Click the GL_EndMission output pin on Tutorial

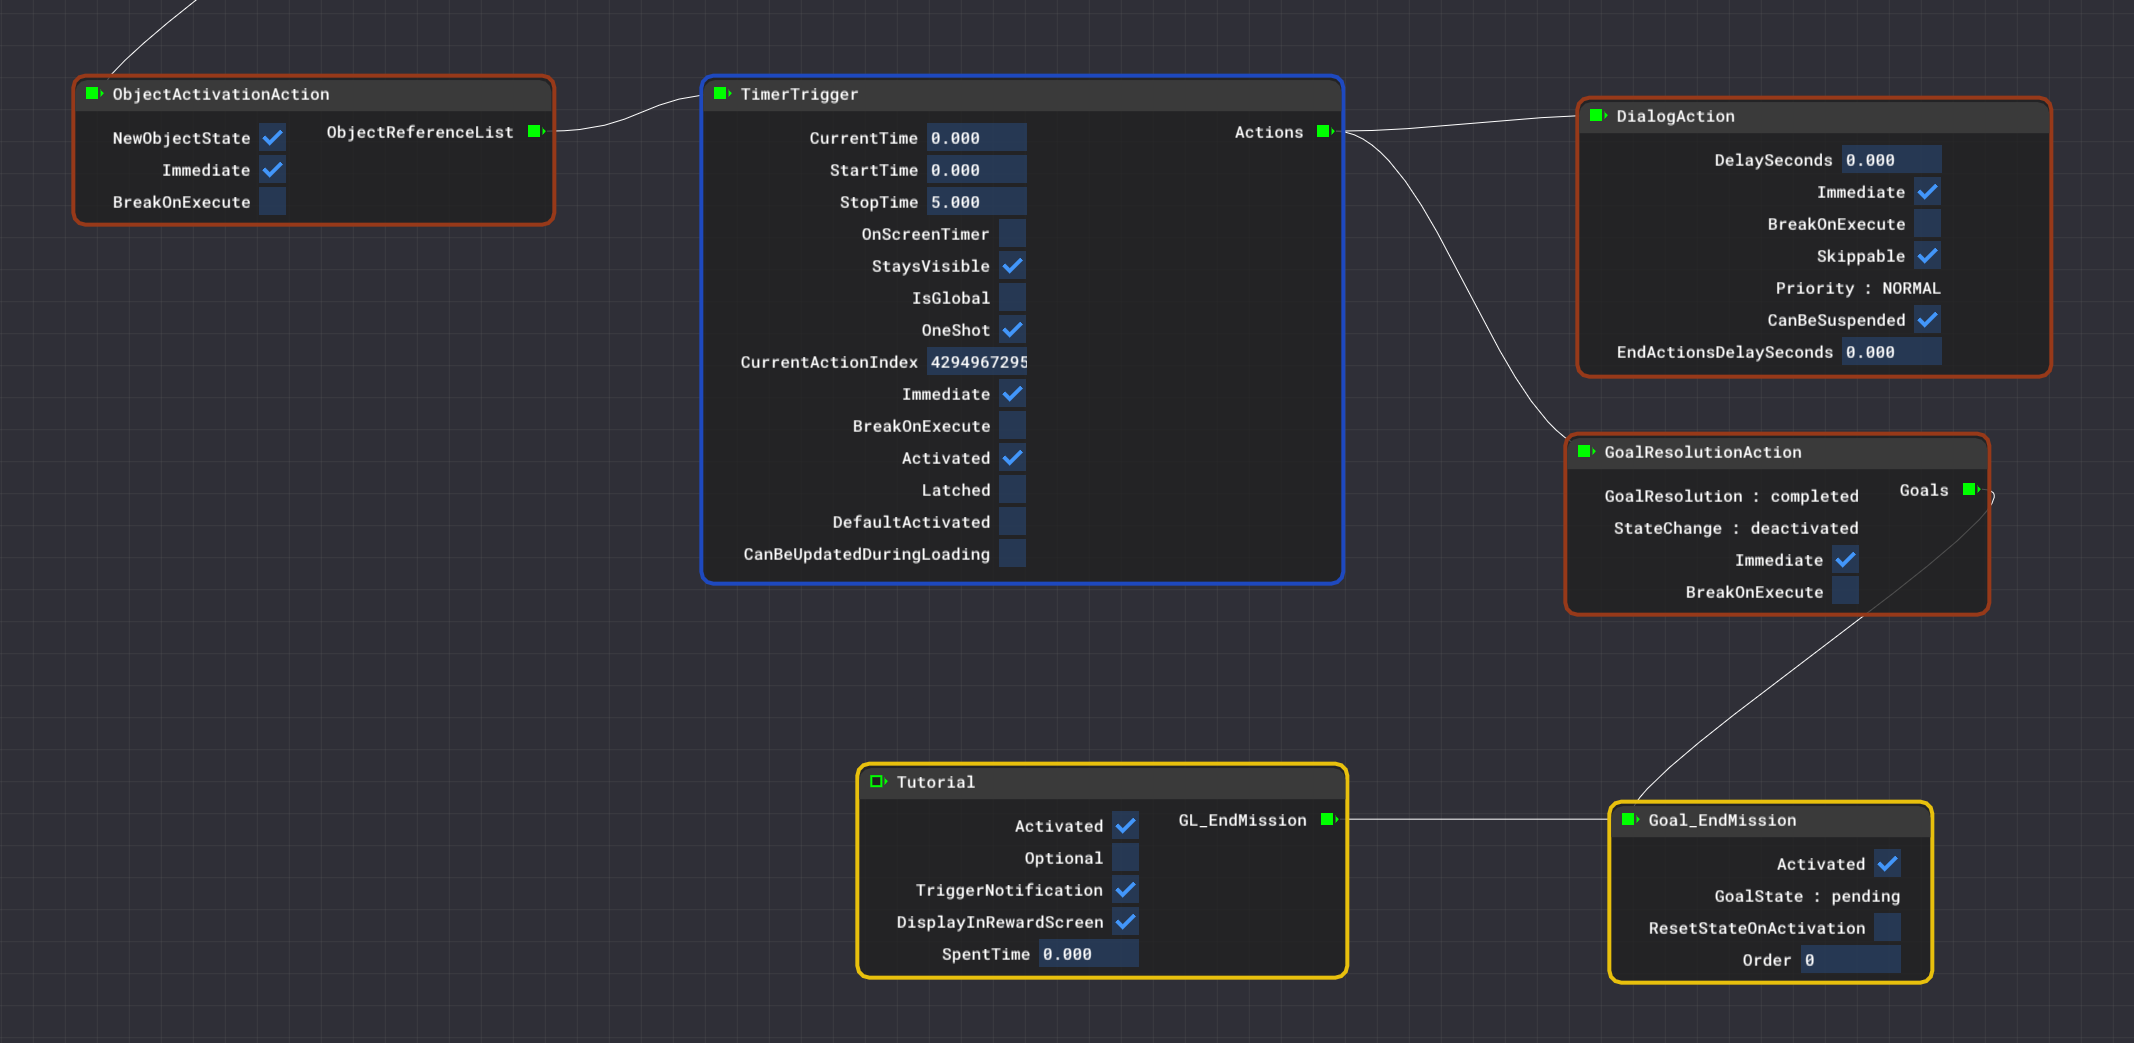pos(1328,820)
